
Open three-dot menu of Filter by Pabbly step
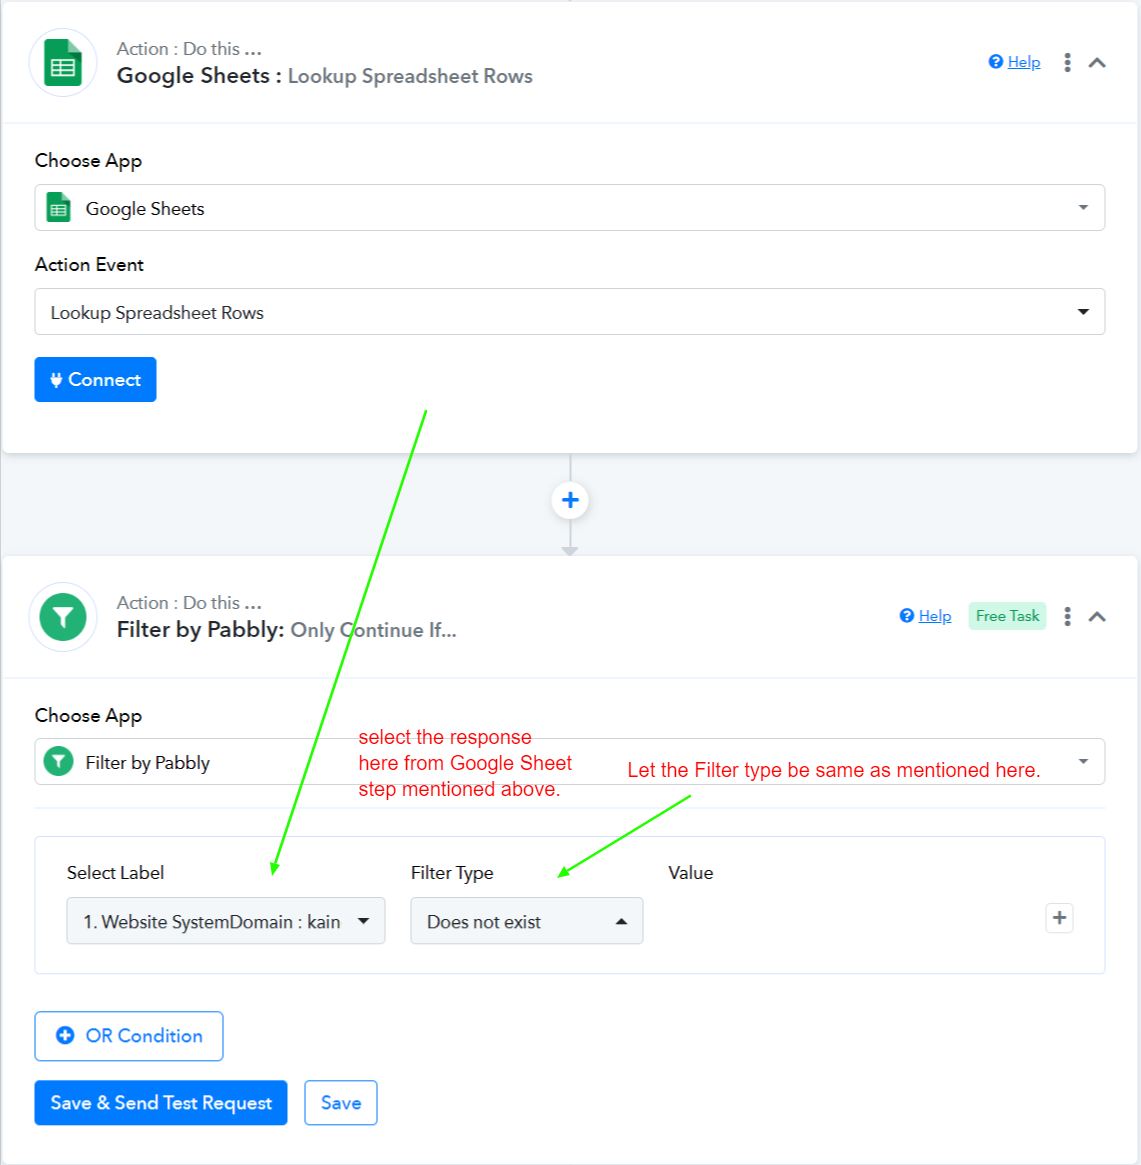pos(1067,616)
